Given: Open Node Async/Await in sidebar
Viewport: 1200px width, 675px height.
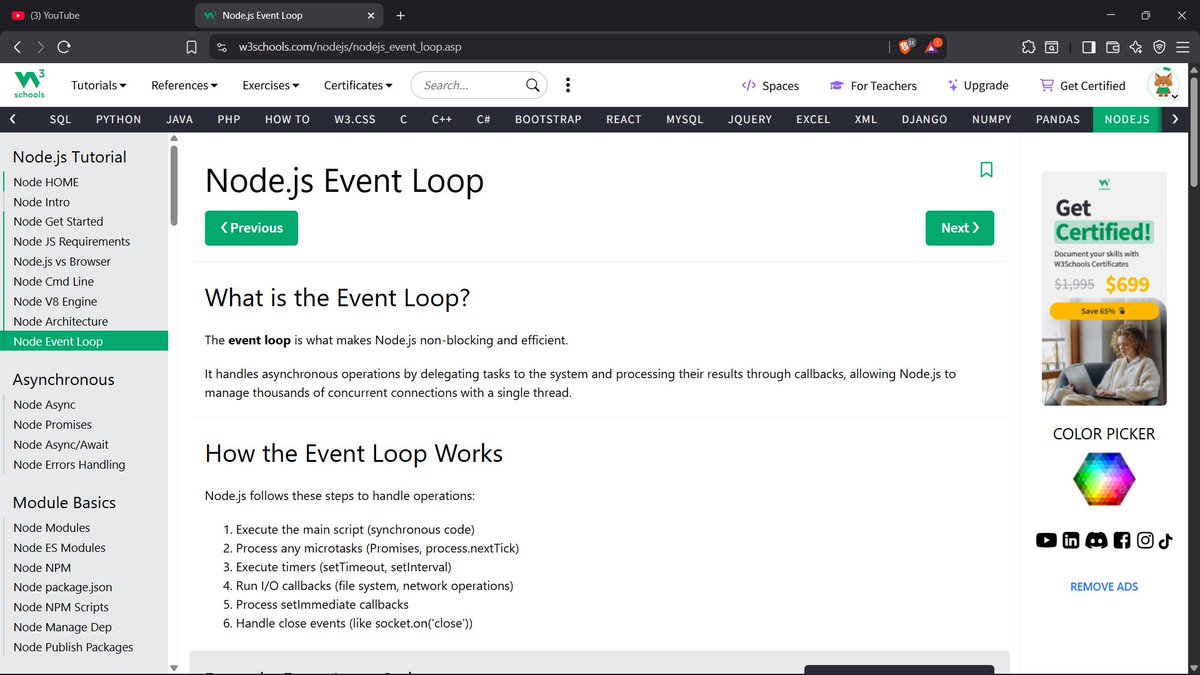Looking at the screenshot, I should click(61, 445).
